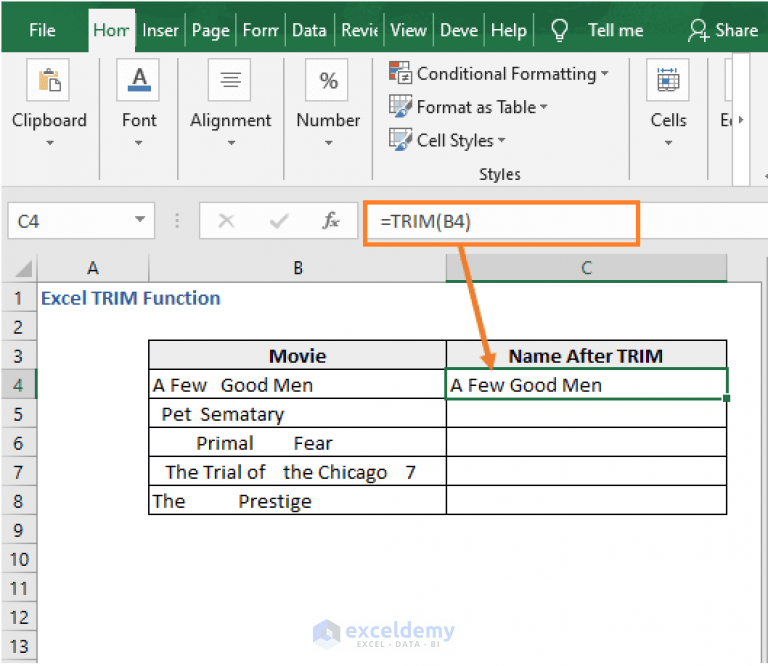Click the Format as Table icon
Screen dimensions: 768x666
(400, 106)
